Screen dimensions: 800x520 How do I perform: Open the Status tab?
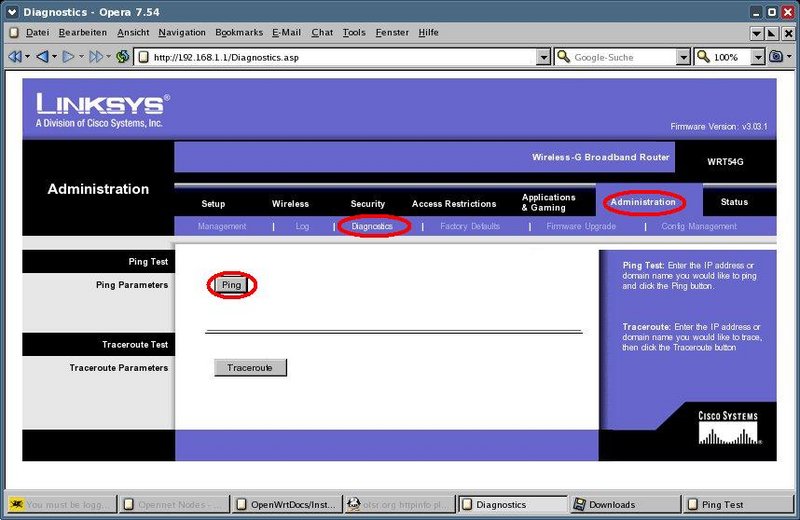tap(734, 202)
